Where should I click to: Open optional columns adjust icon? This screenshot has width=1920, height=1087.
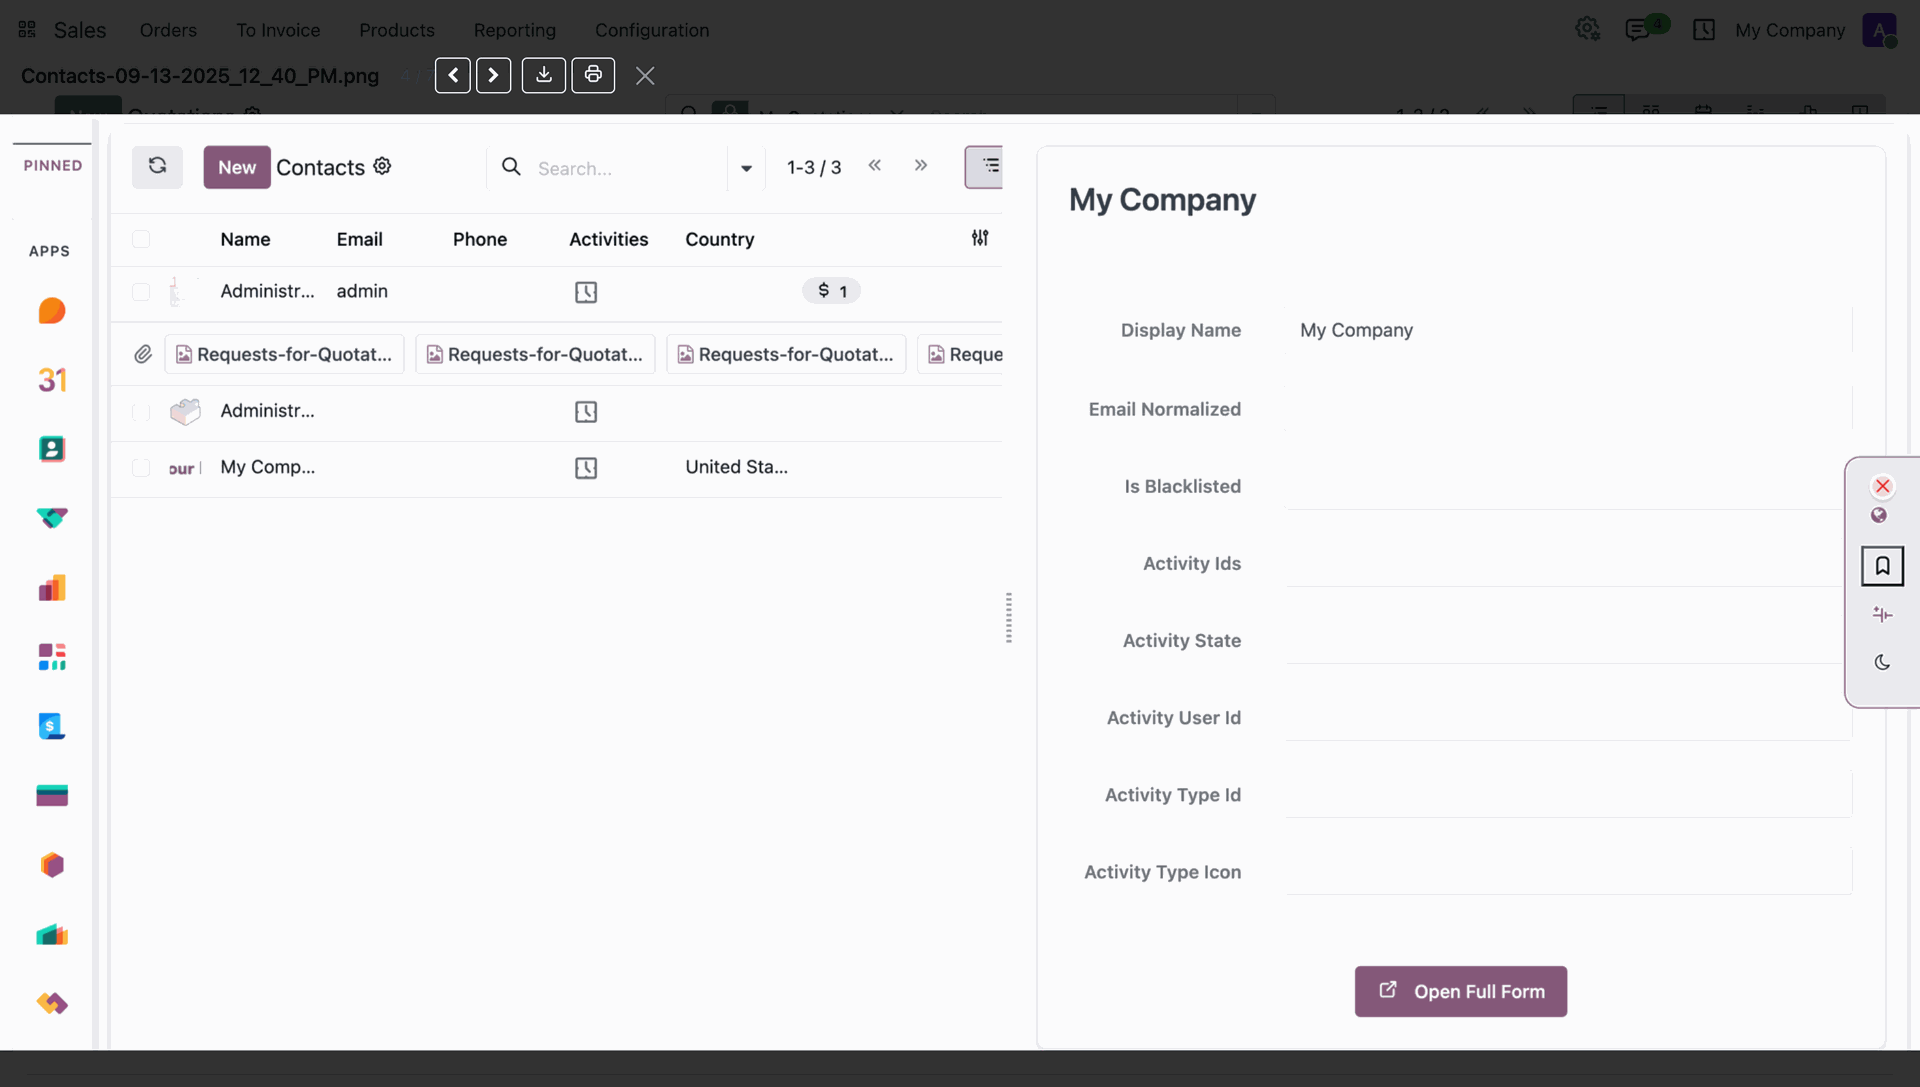[x=980, y=238]
